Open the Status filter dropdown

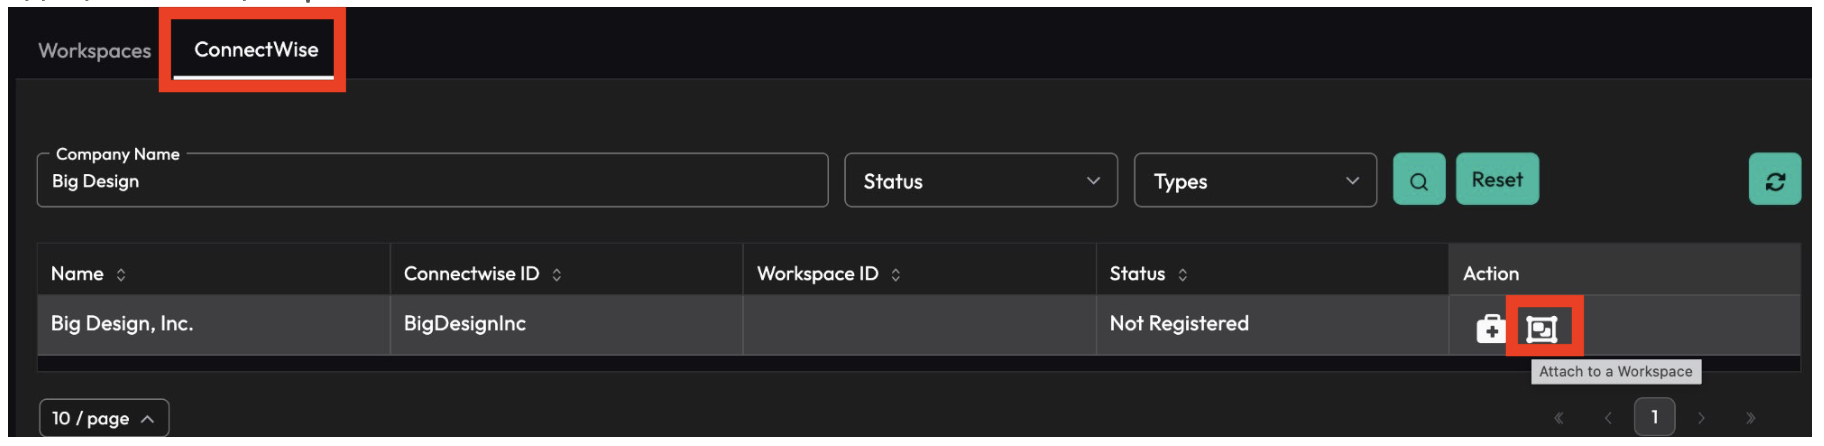point(980,181)
